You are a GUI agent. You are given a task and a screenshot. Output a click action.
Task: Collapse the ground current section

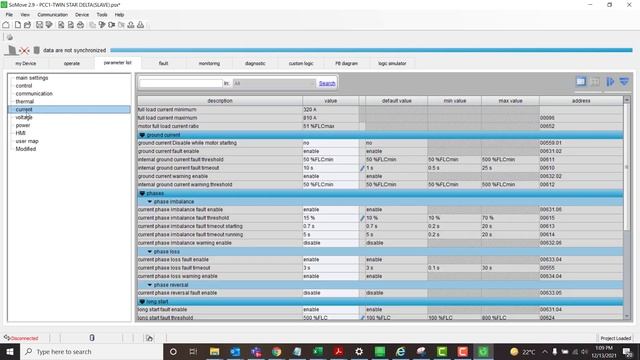142,135
